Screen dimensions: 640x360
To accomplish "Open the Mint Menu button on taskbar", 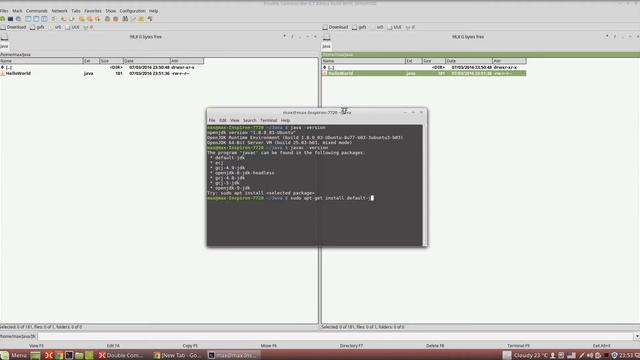I will [14, 355].
